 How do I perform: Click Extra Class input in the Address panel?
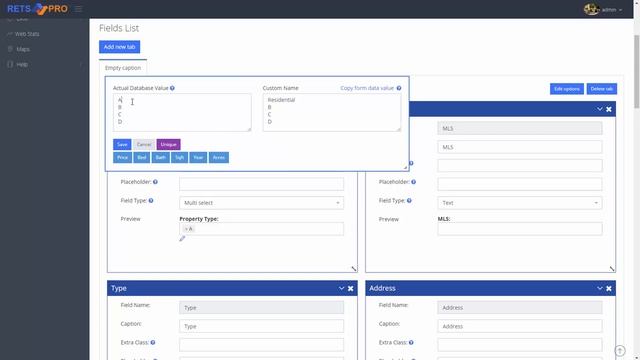[520, 345]
